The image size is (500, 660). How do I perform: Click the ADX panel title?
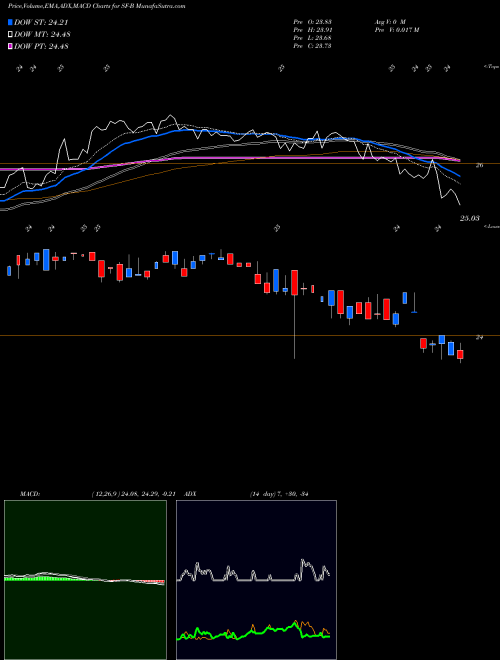pos(191,494)
